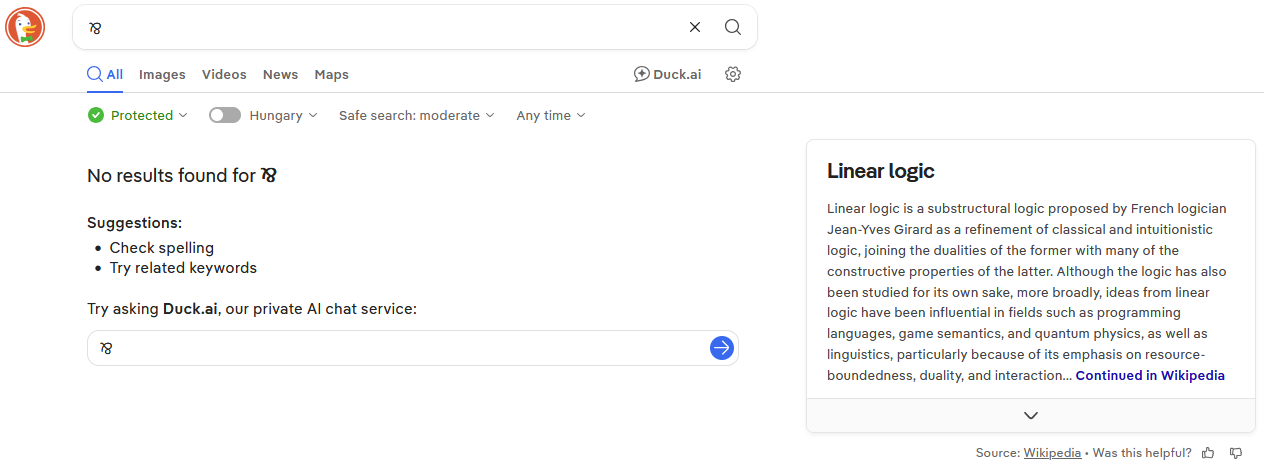Open Continued in Wikipedia link
This screenshot has width=1264, height=465.
pos(1150,375)
